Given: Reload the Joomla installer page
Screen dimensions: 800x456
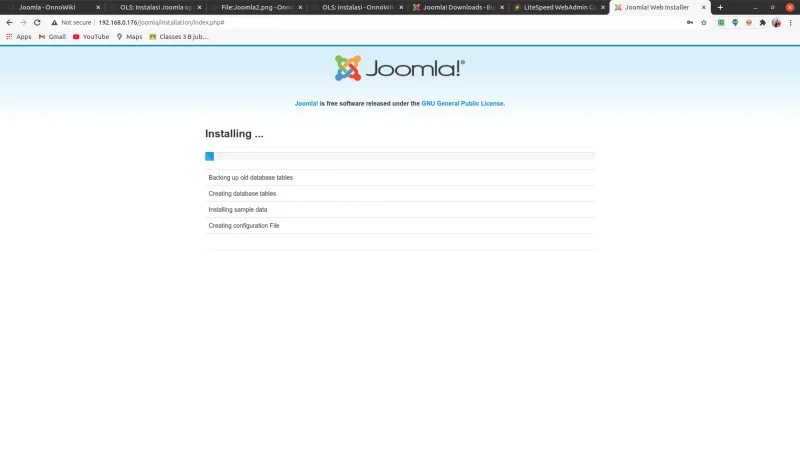Looking at the screenshot, I should click(37, 22).
